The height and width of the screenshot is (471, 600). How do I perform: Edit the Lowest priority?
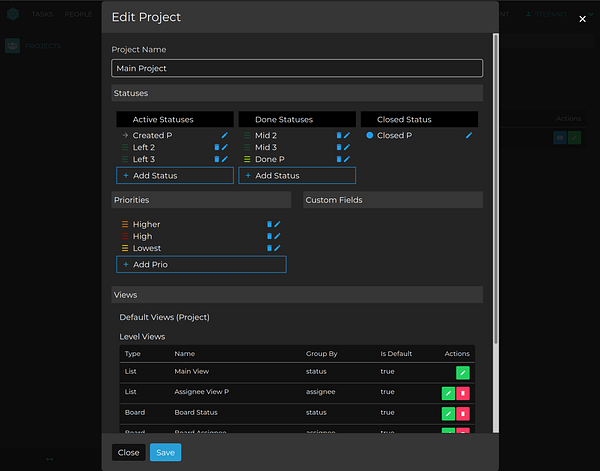pos(277,248)
